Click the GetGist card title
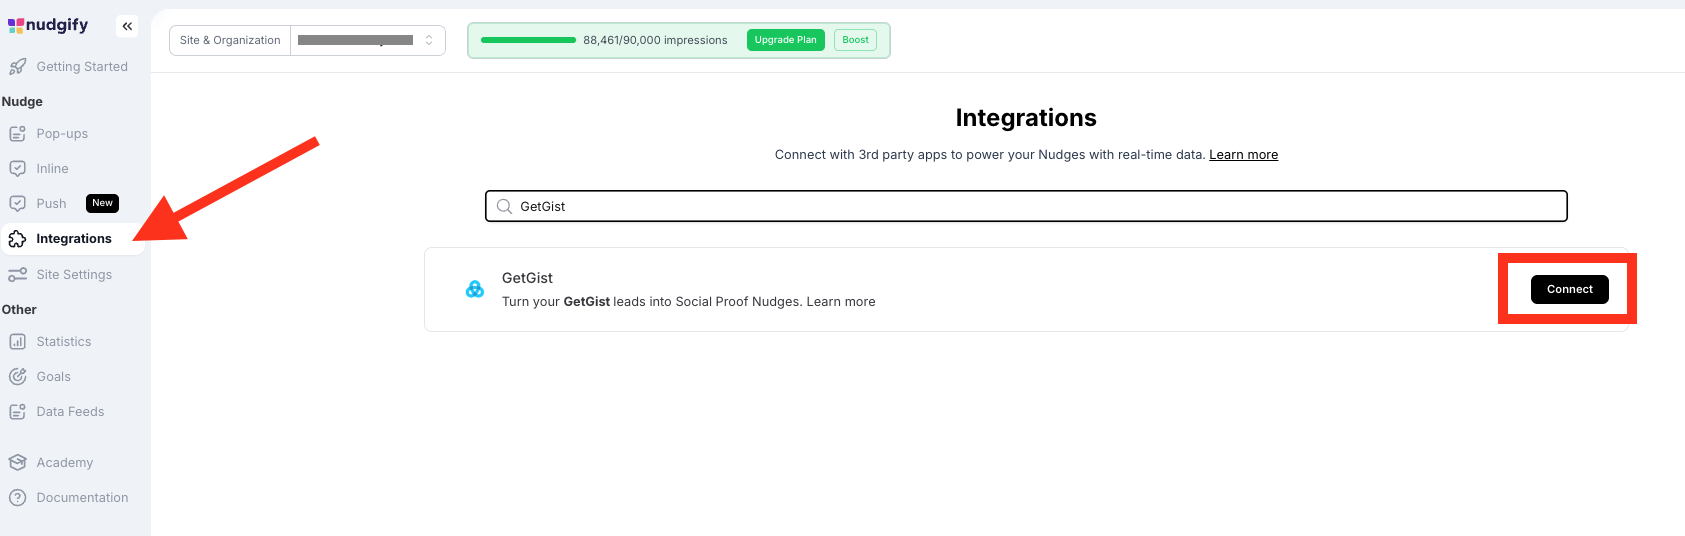This screenshot has width=1685, height=536. pos(527,278)
